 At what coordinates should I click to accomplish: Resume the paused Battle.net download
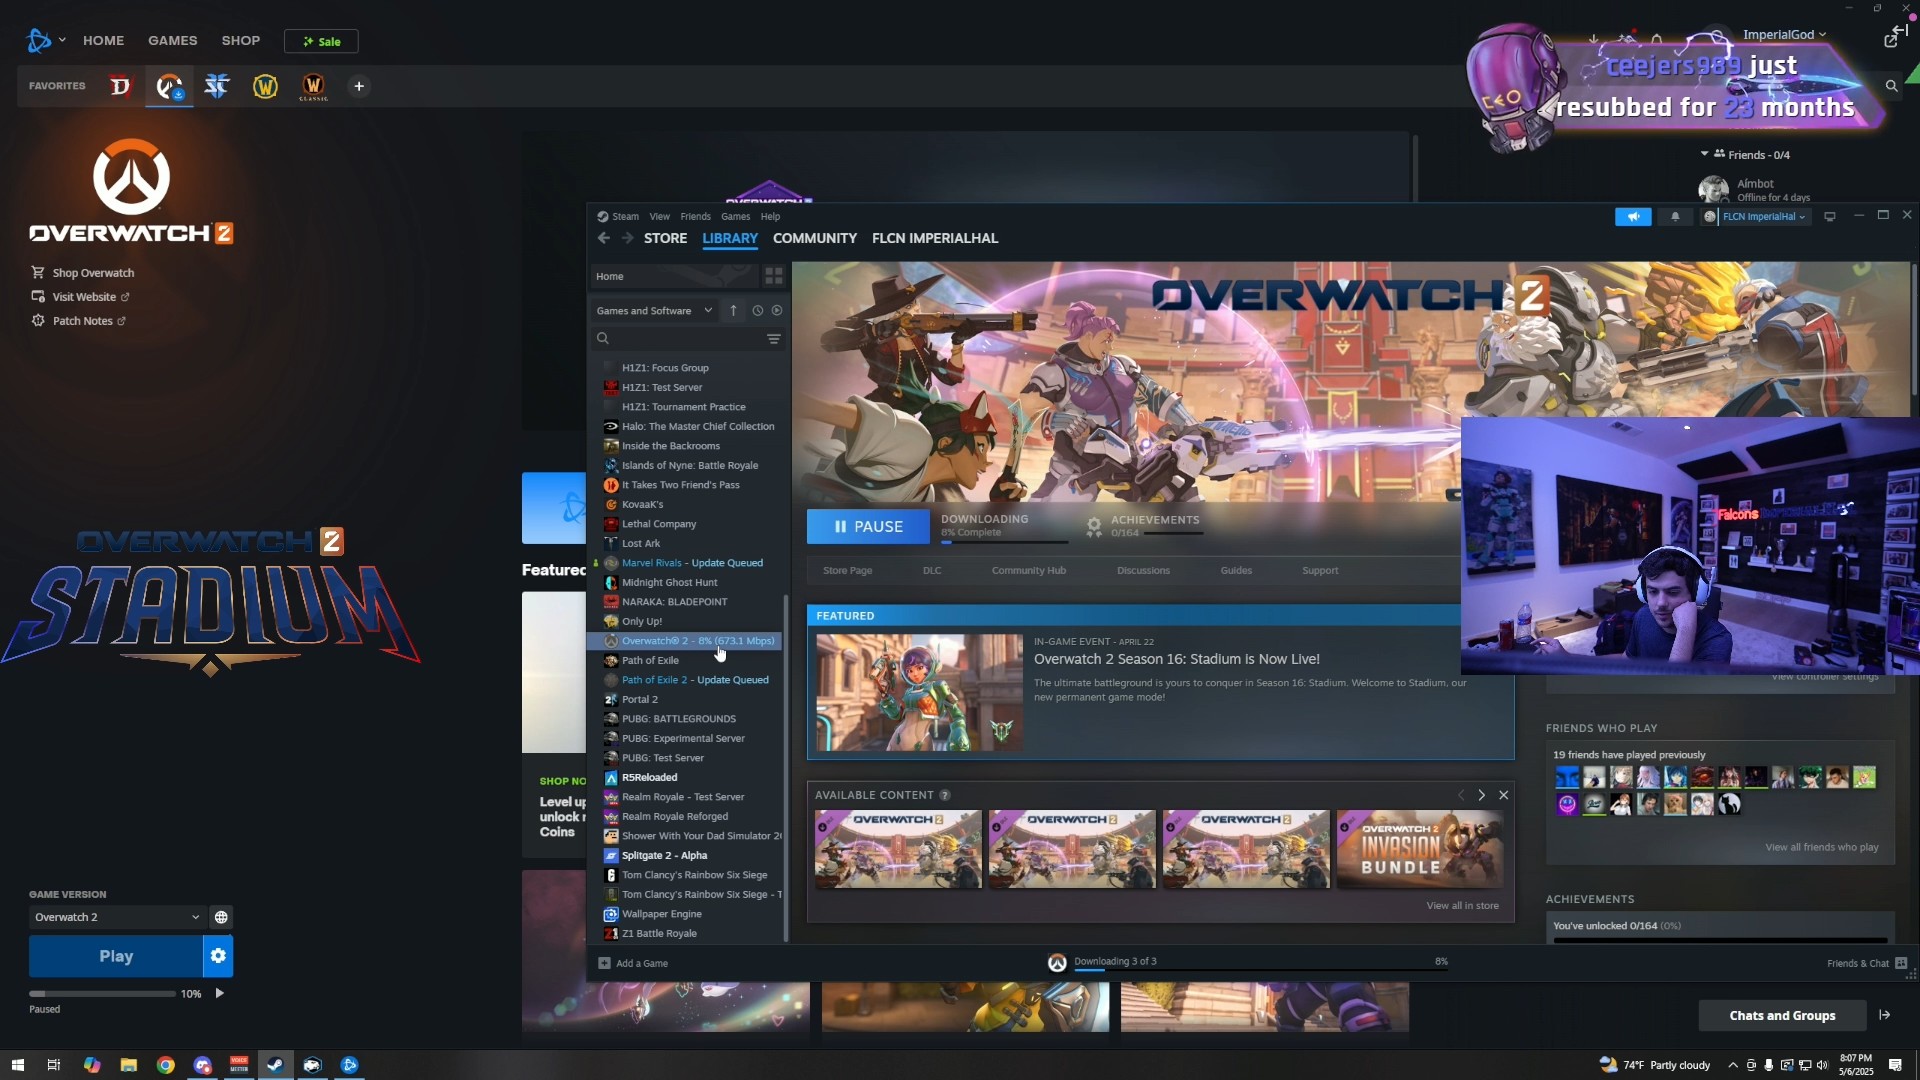click(220, 993)
